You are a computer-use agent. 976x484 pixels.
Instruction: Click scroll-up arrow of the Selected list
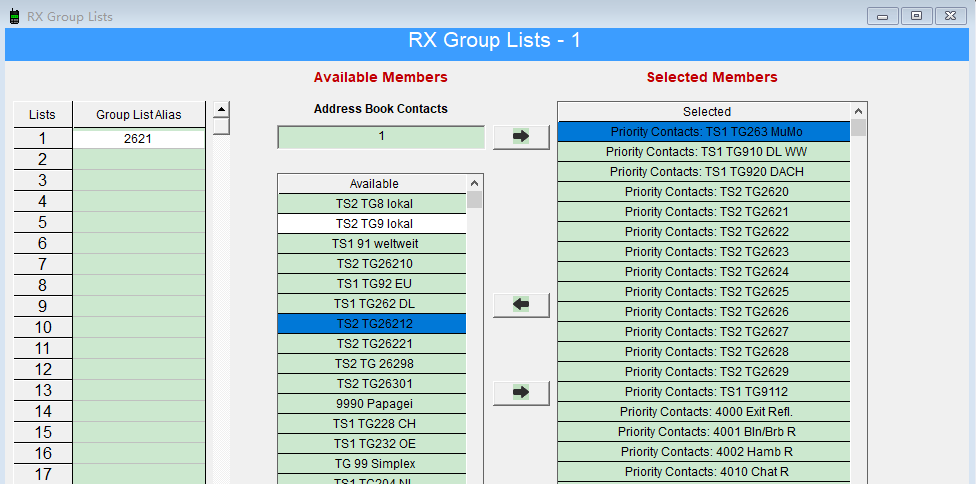pyautogui.click(x=858, y=111)
